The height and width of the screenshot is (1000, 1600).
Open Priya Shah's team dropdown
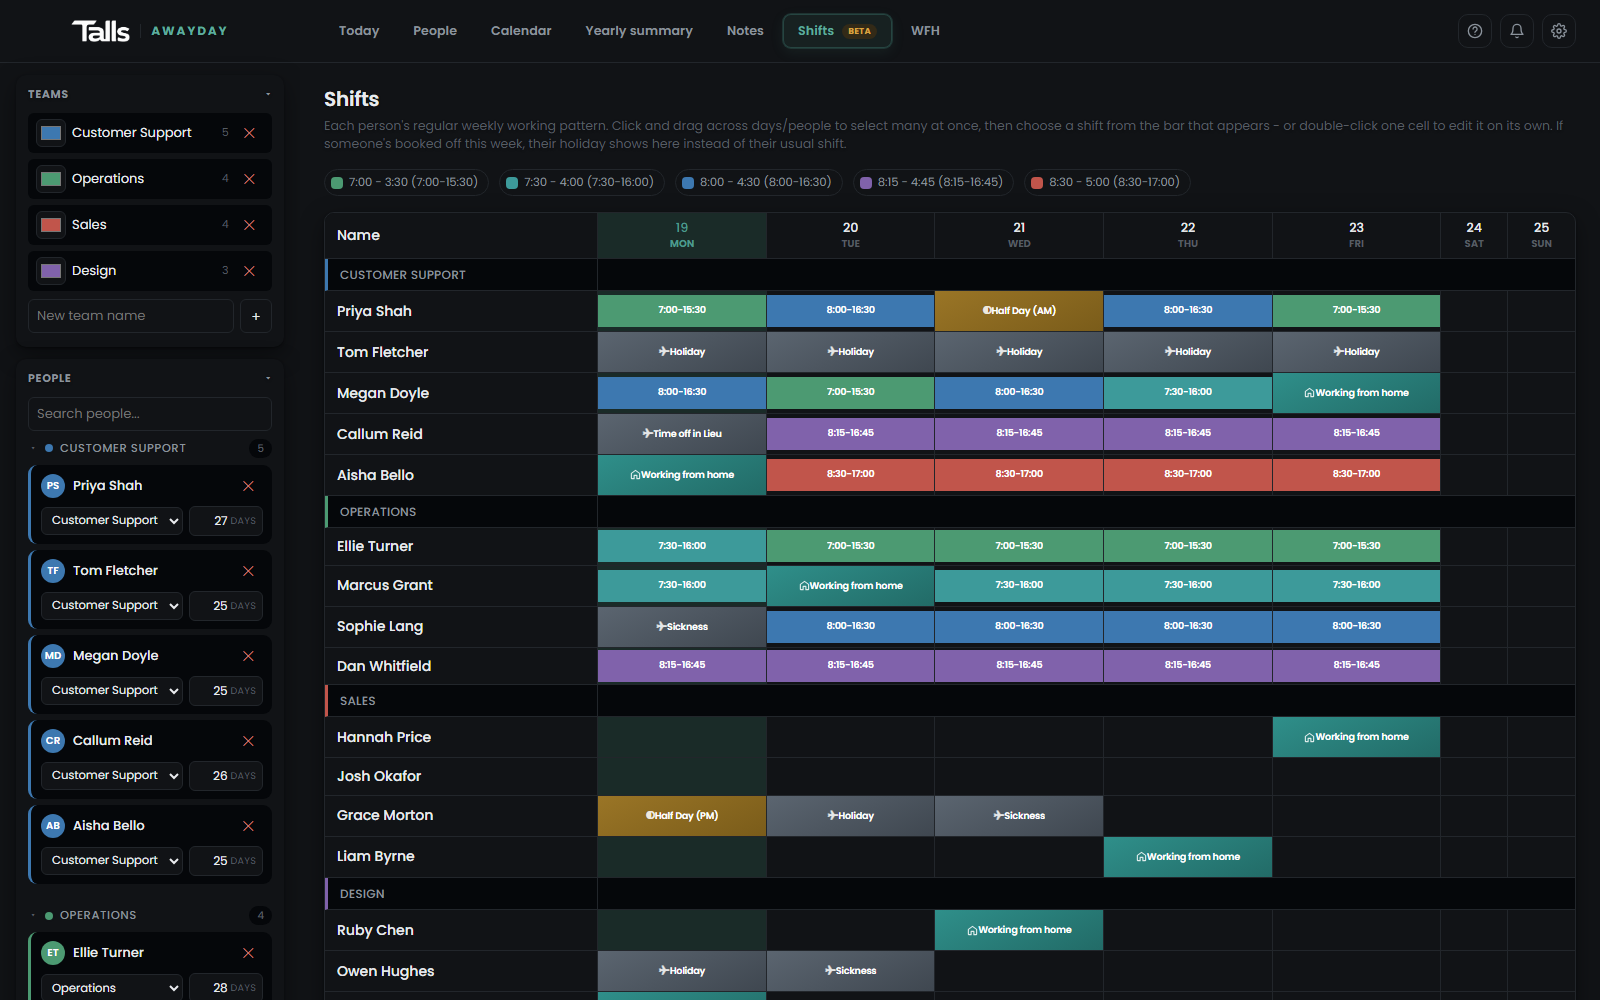point(112,520)
